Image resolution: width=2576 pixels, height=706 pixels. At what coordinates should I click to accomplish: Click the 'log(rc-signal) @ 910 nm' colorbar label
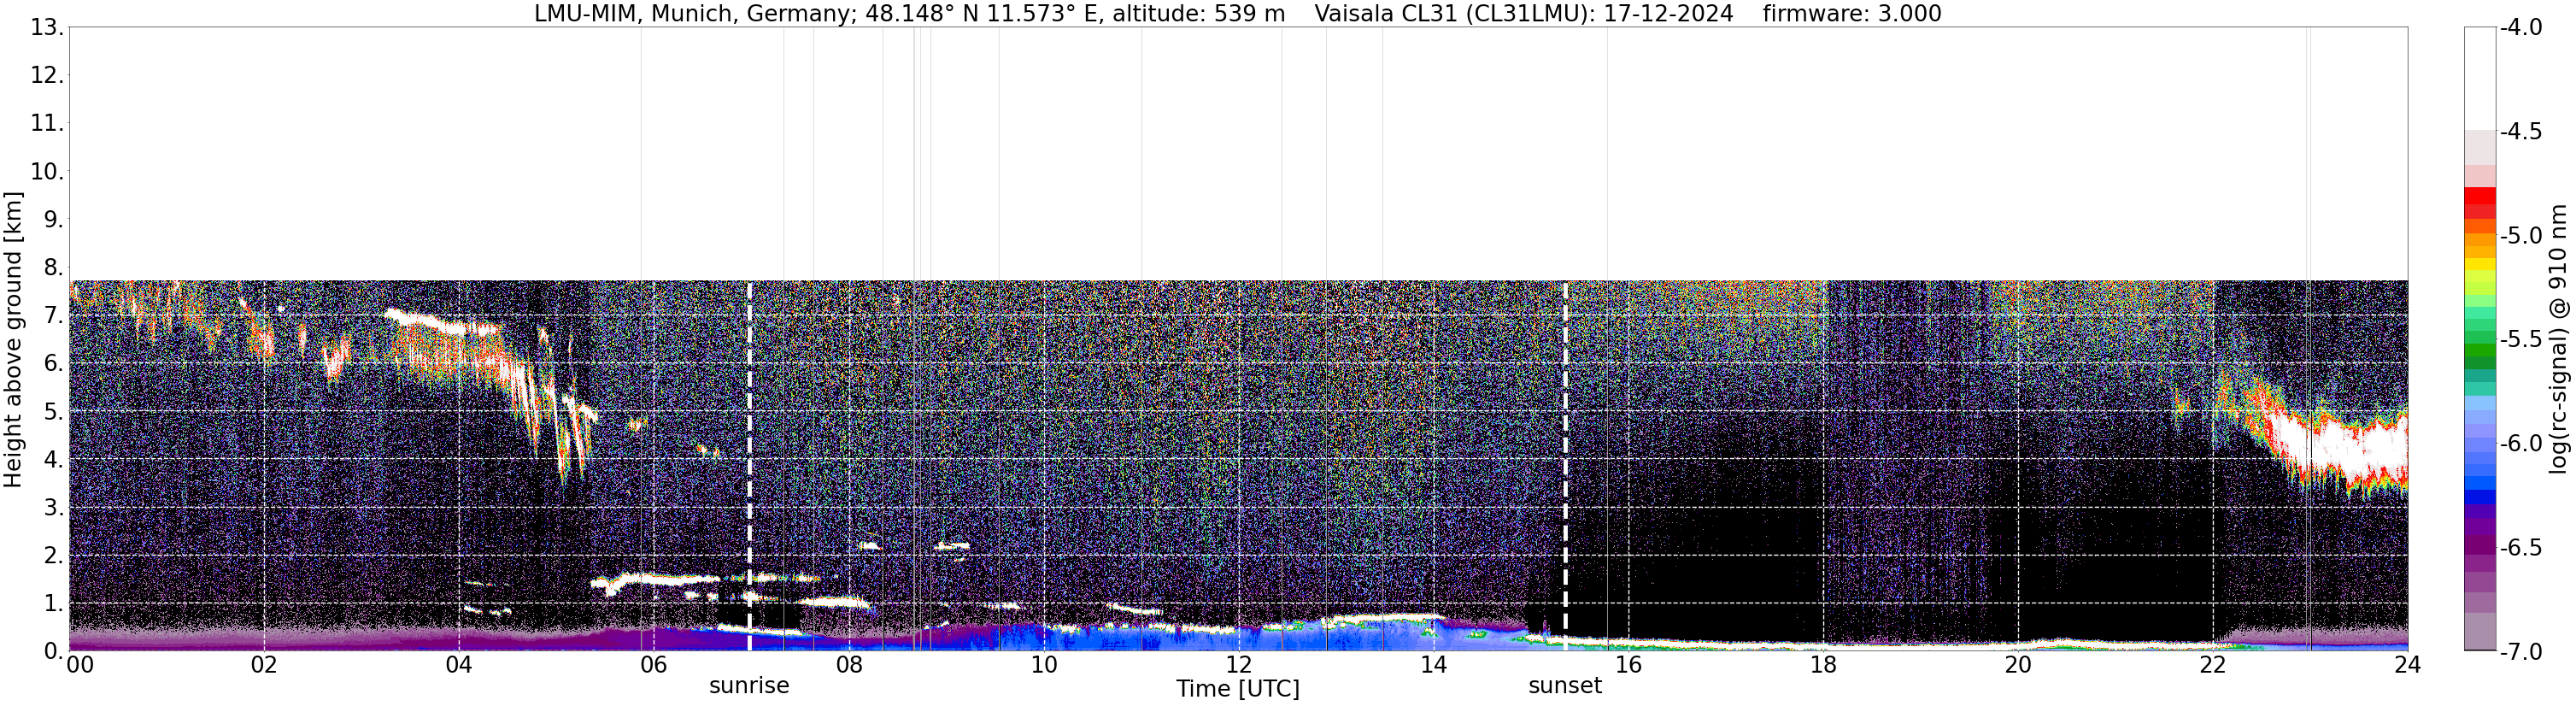[2558, 339]
